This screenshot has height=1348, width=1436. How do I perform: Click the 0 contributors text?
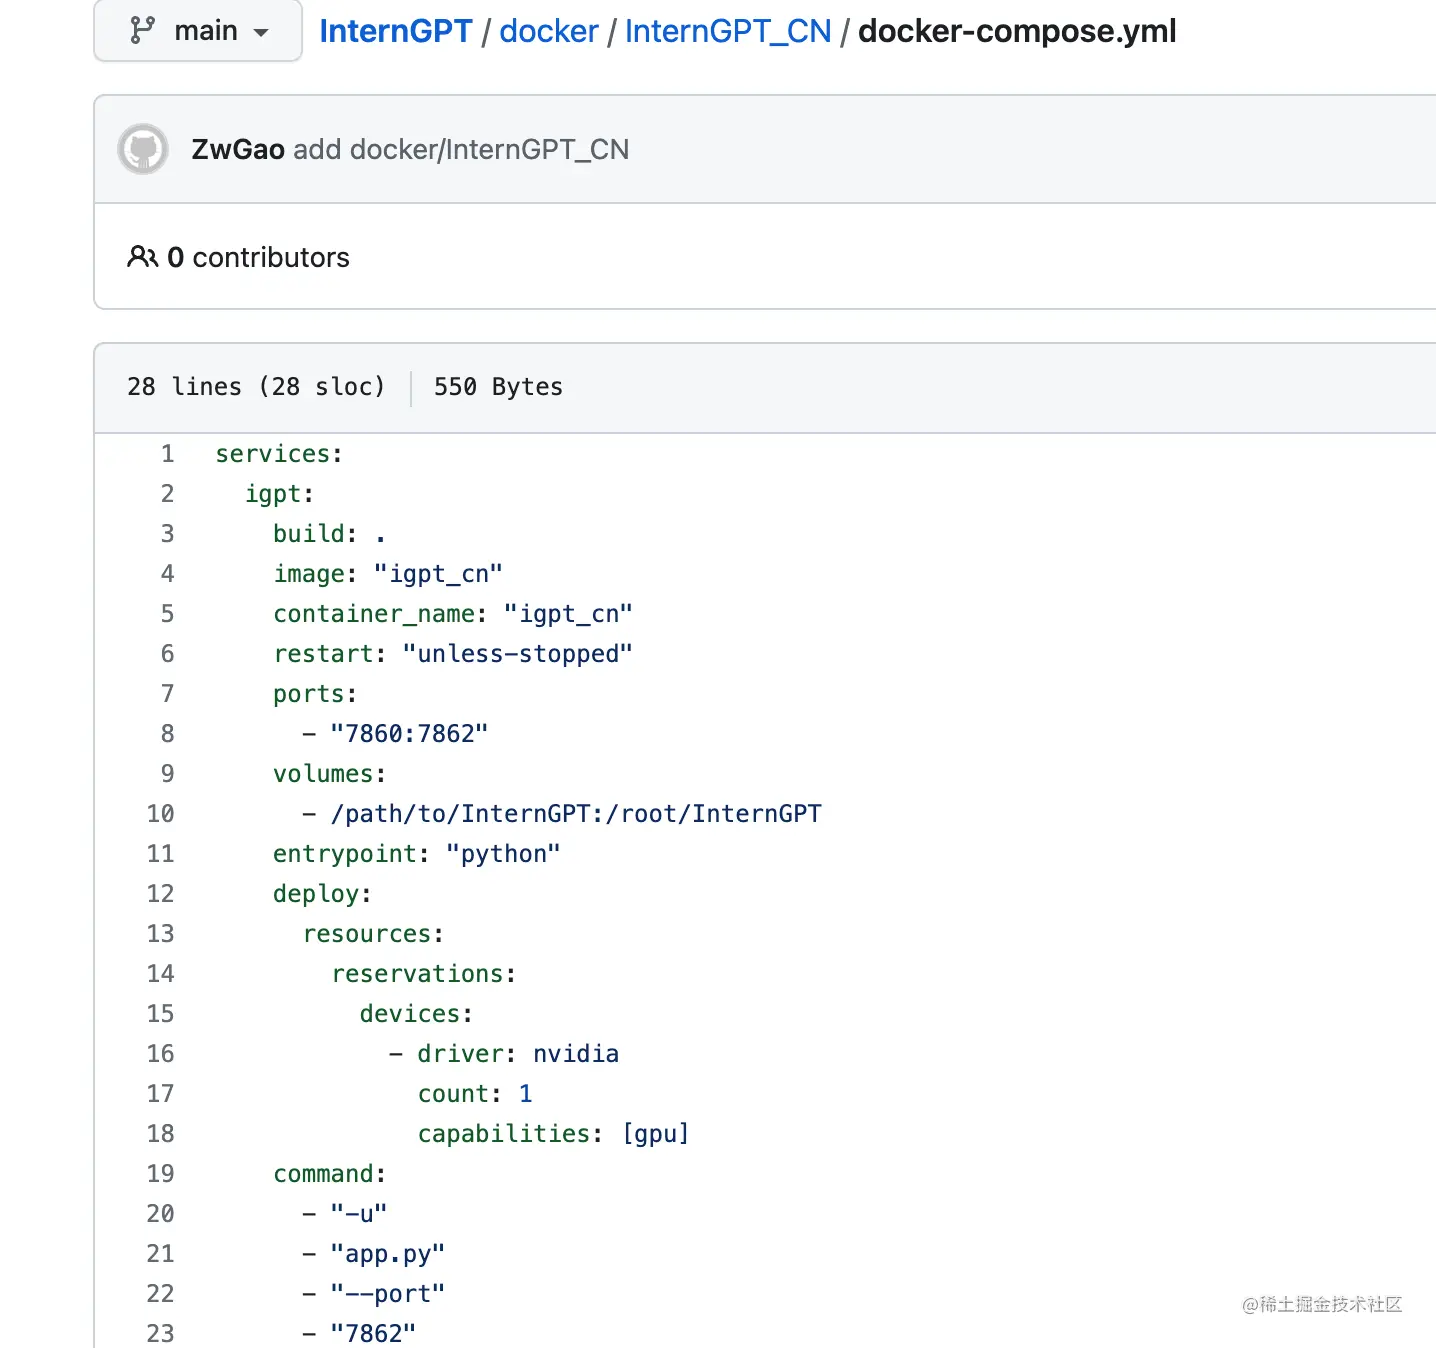click(258, 257)
